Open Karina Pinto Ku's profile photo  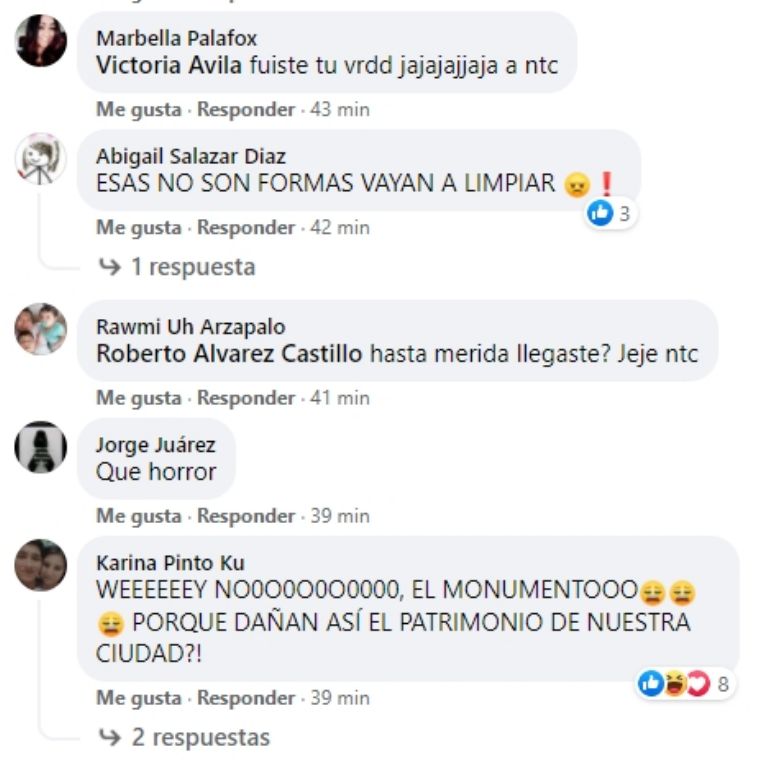41,565
